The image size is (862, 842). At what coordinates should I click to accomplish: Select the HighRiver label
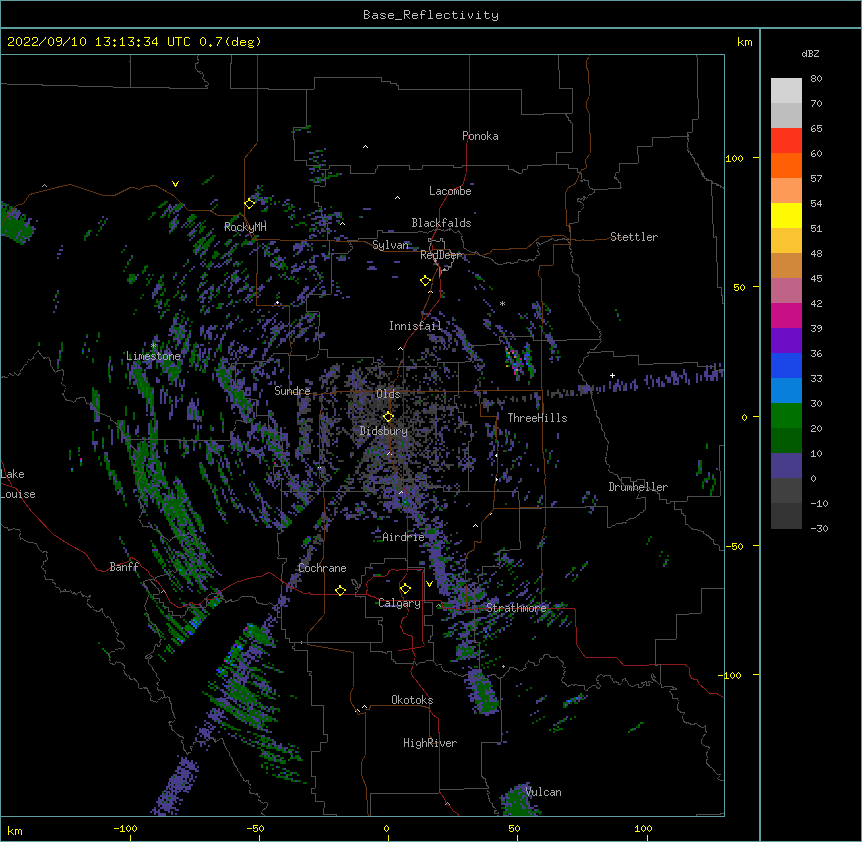[430, 743]
